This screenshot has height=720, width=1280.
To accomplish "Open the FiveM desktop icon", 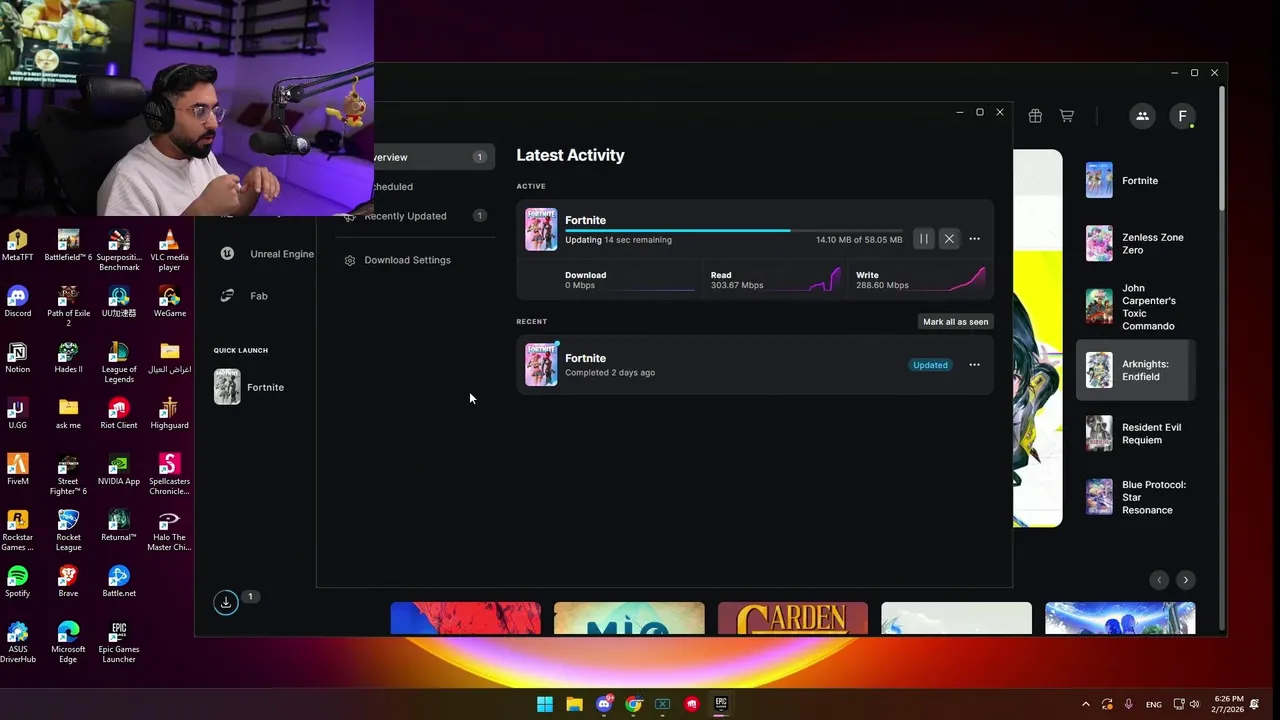I will 17,469.
